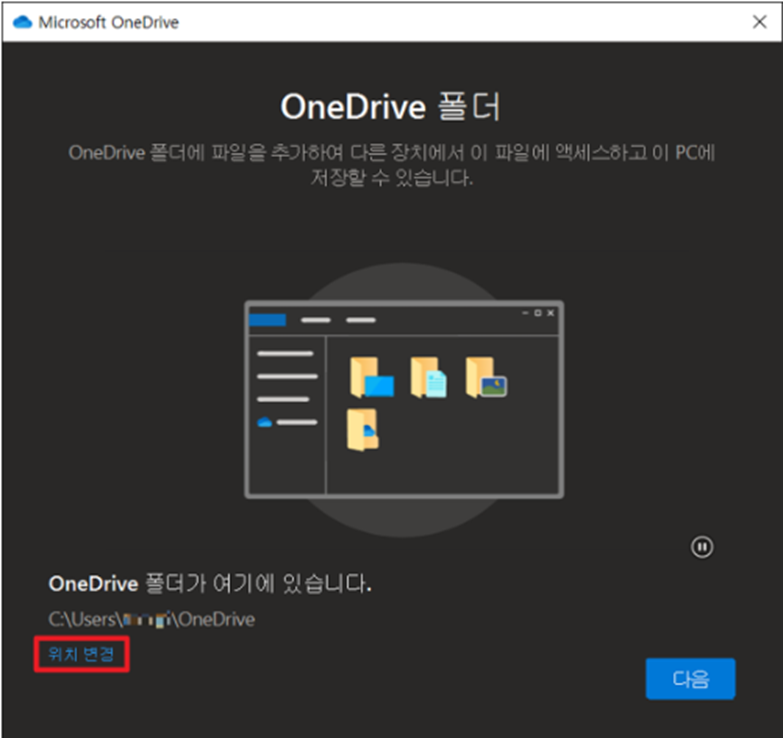The height and width of the screenshot is (738, 783).
Task: Click the "Microsoft OneDrive" title bar text
Action: coord(108,22)
